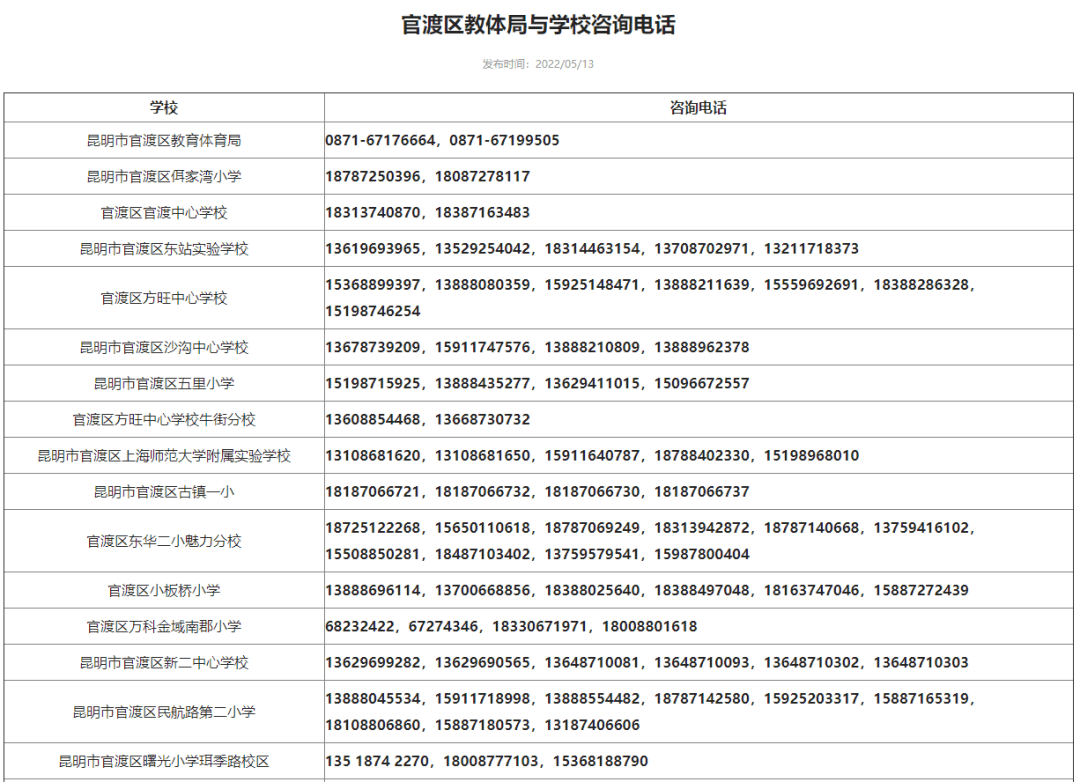Select 昆明市官渡区佴家湾小学 school cell

[164, 176]
